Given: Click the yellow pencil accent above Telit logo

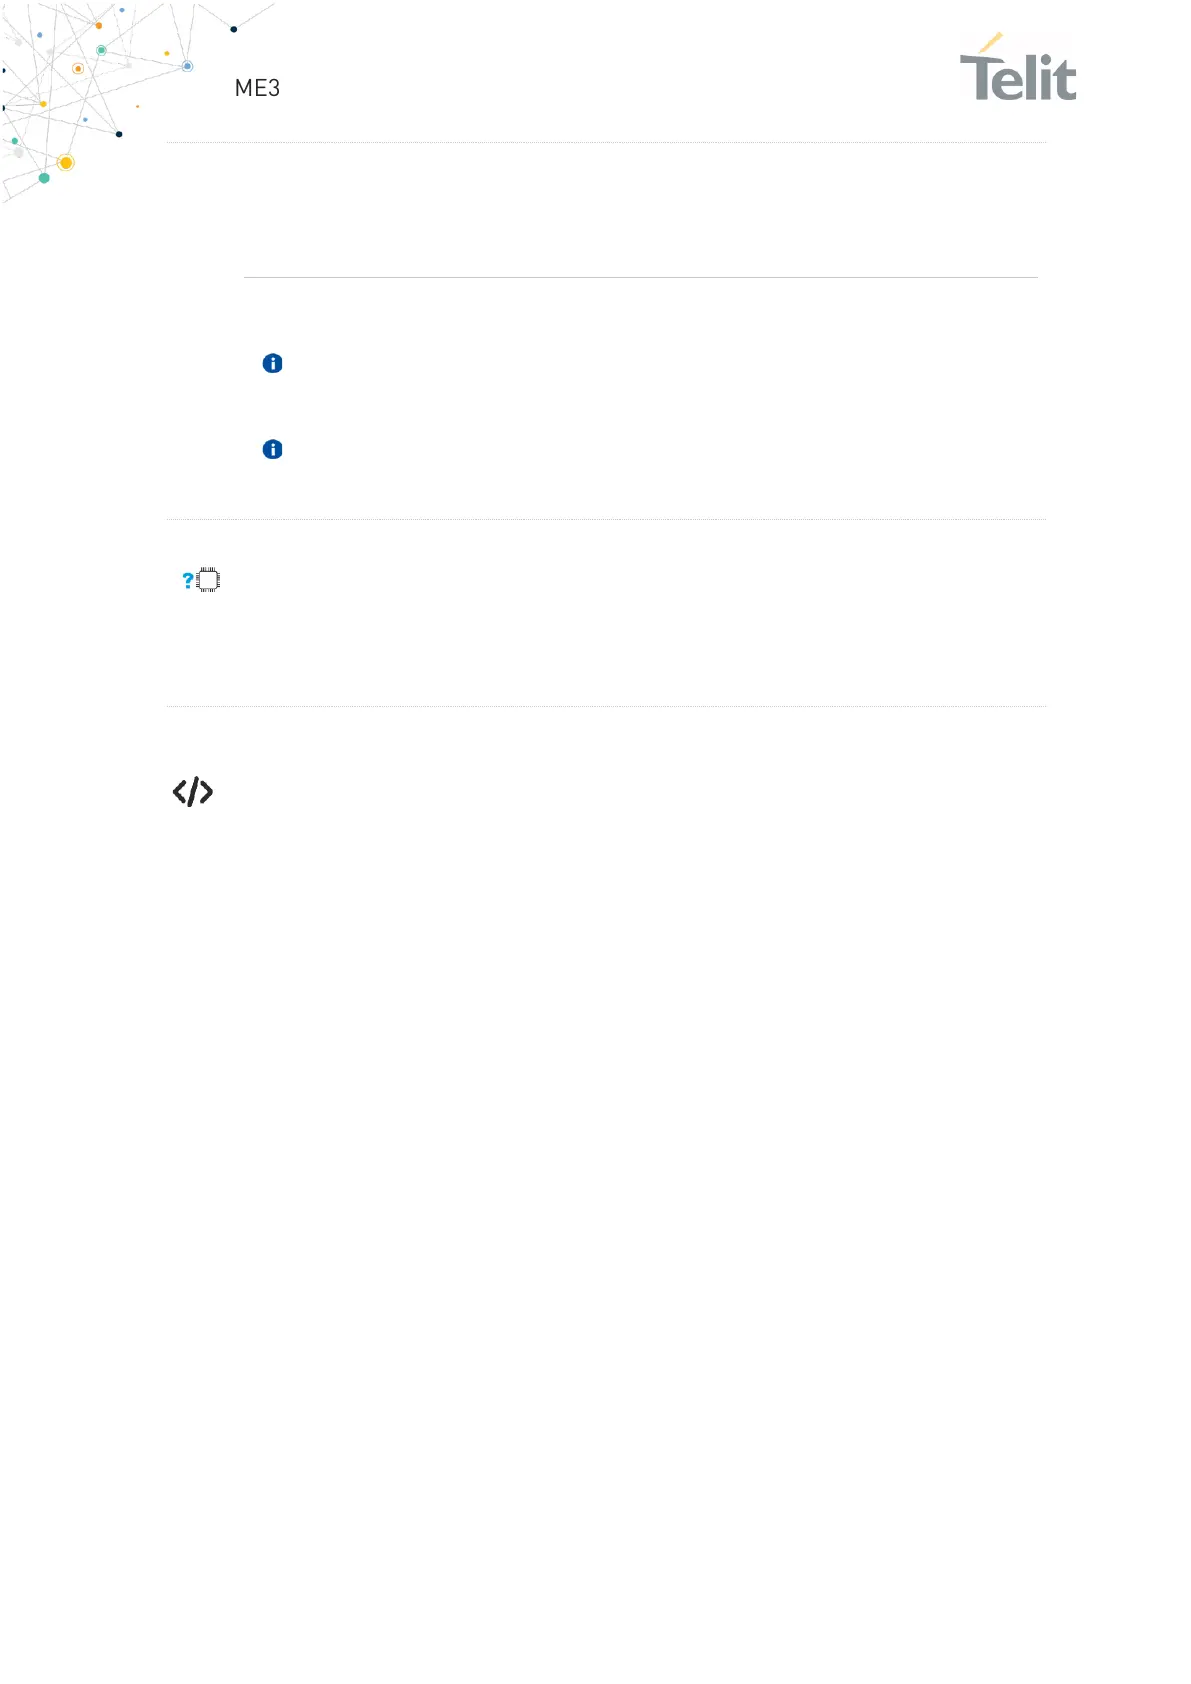Looking at the screenshot, I should pyautogui.click(x=990, y=43).
